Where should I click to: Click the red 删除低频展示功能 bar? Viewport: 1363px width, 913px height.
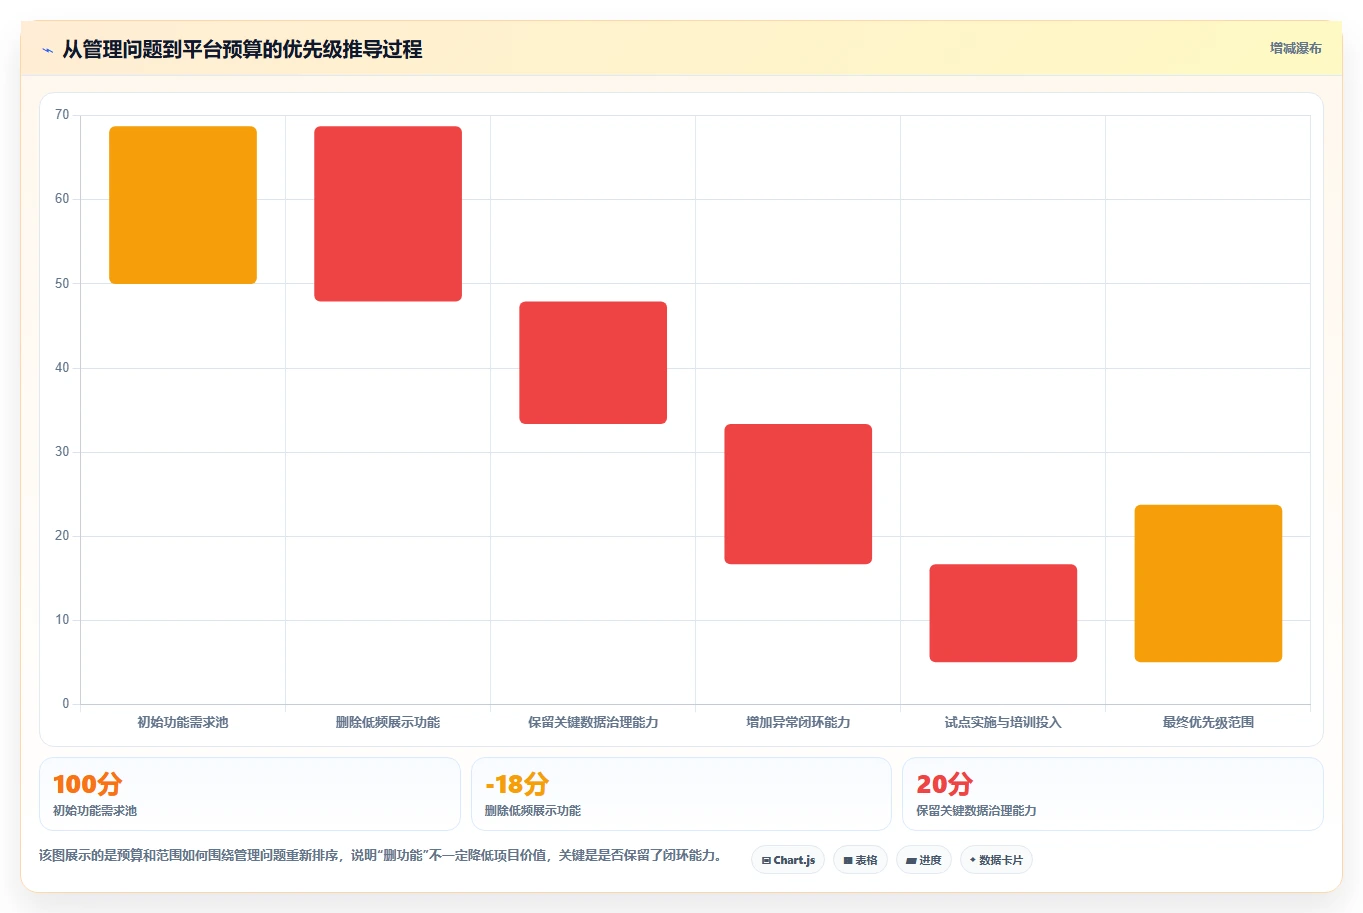tap(388, 214)
